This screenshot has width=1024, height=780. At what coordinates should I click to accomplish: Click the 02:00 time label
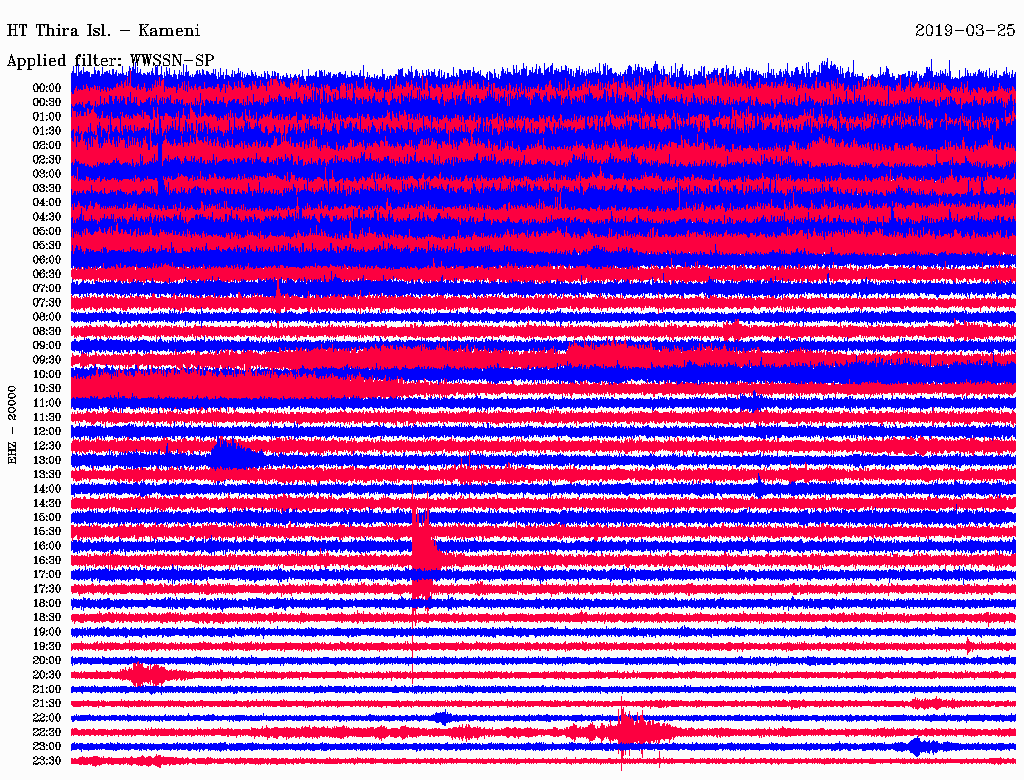(47, 146)
